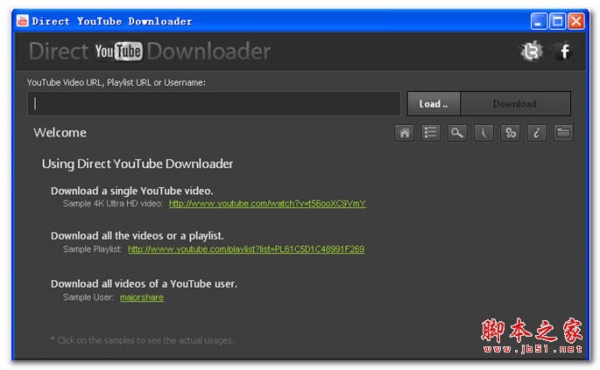The width and height of the screenshot is (600, 370).
Task: Click the 'Sample 4K Ultra HD video:' label
Action: 113,204
